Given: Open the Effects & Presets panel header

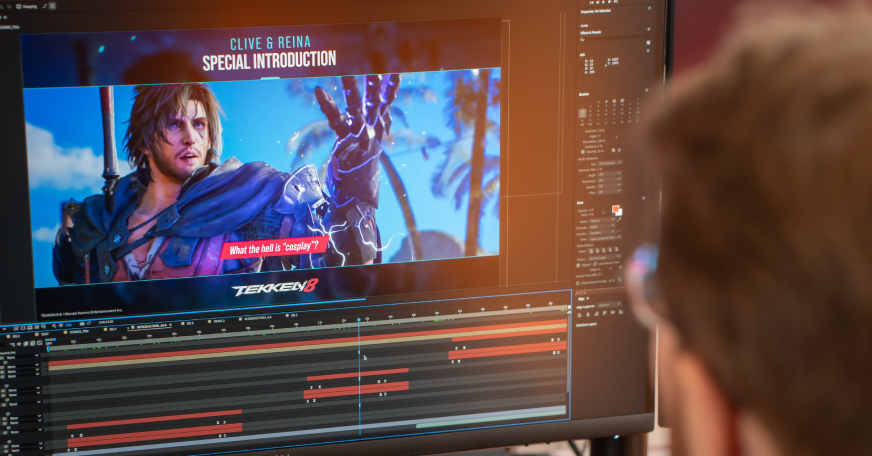Looking at the screenshot, I should tap(591, 33).
